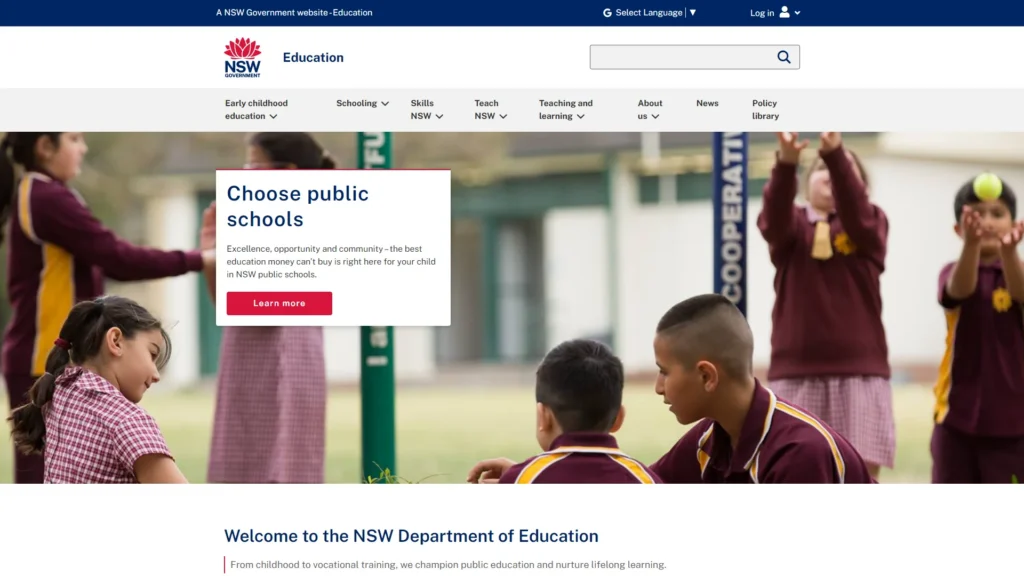
Task: Click the Choose public schools heading
Action: coord(297,206)
